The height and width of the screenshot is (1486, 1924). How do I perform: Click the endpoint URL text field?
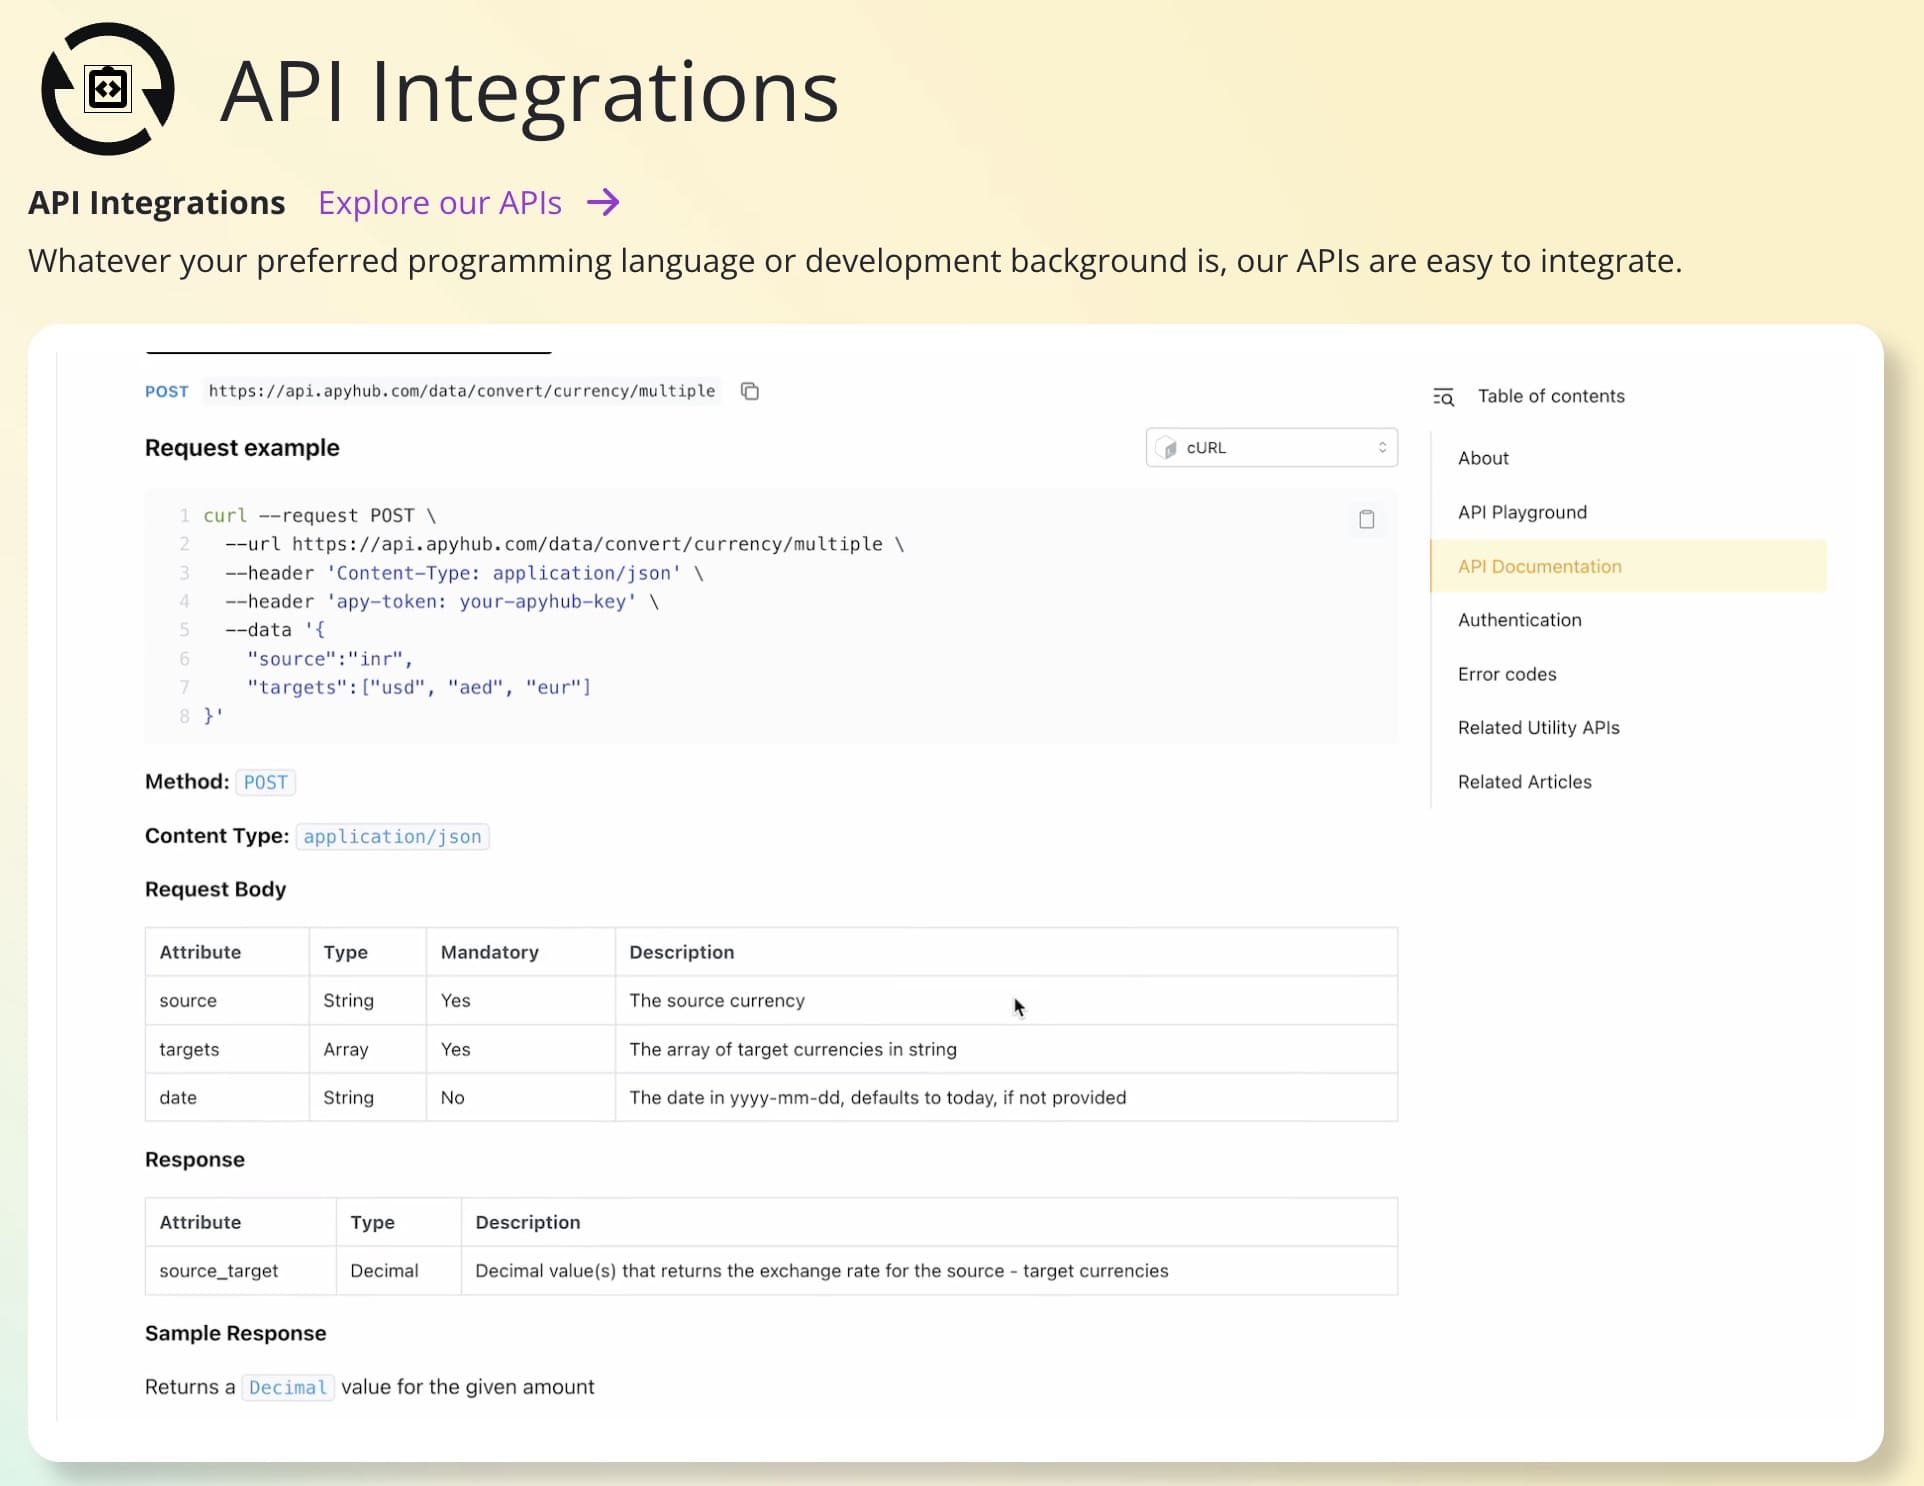[462, 391]
